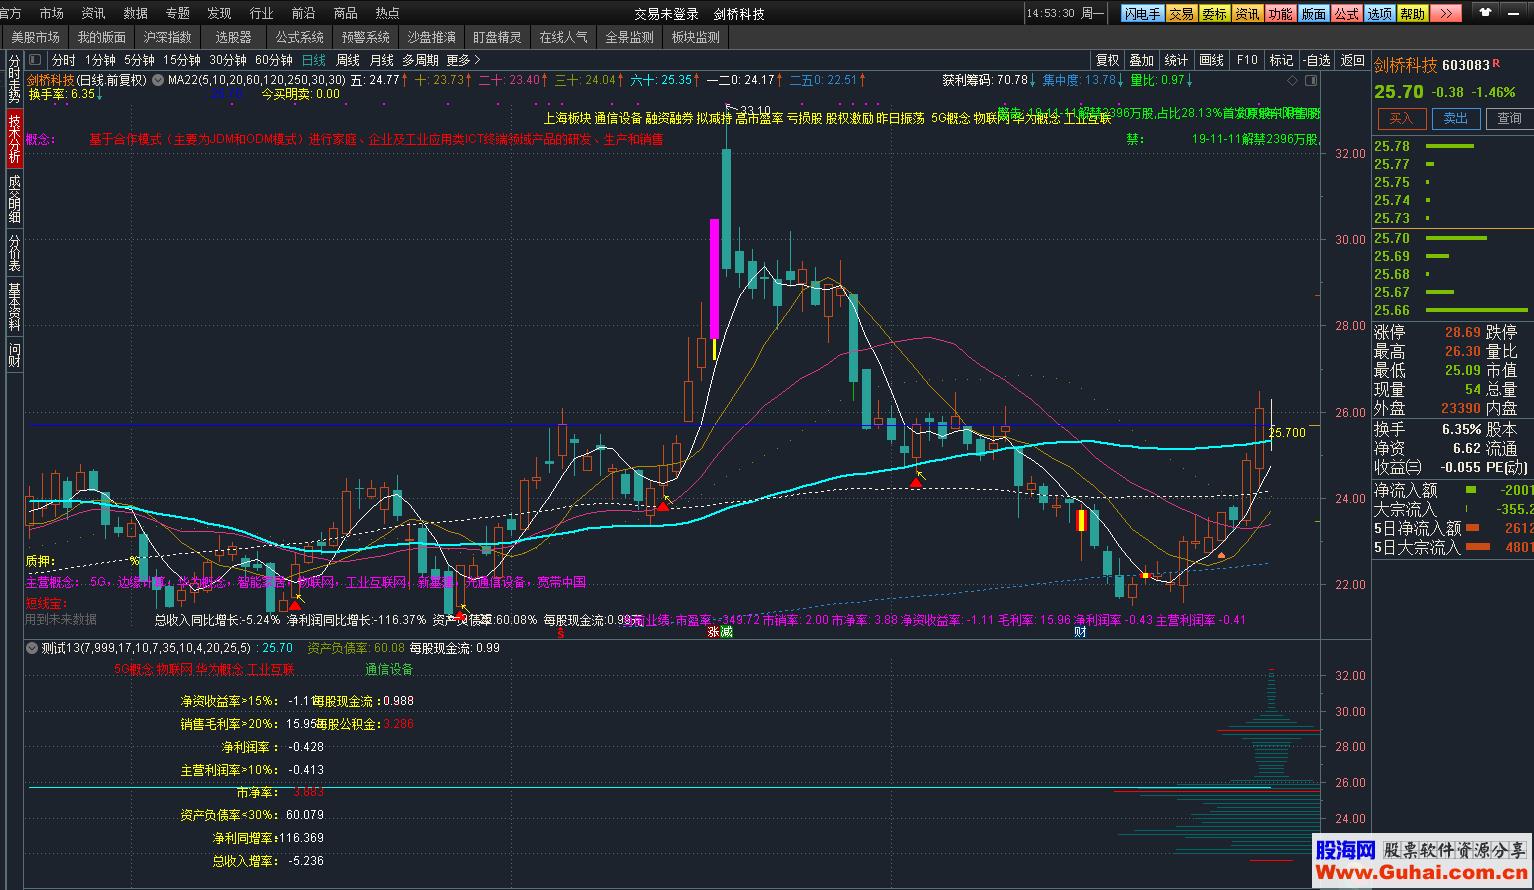This screenshot has width=1534, height=890.
Task: Open 多周期 multi-period view
Action: pos(420,60)
